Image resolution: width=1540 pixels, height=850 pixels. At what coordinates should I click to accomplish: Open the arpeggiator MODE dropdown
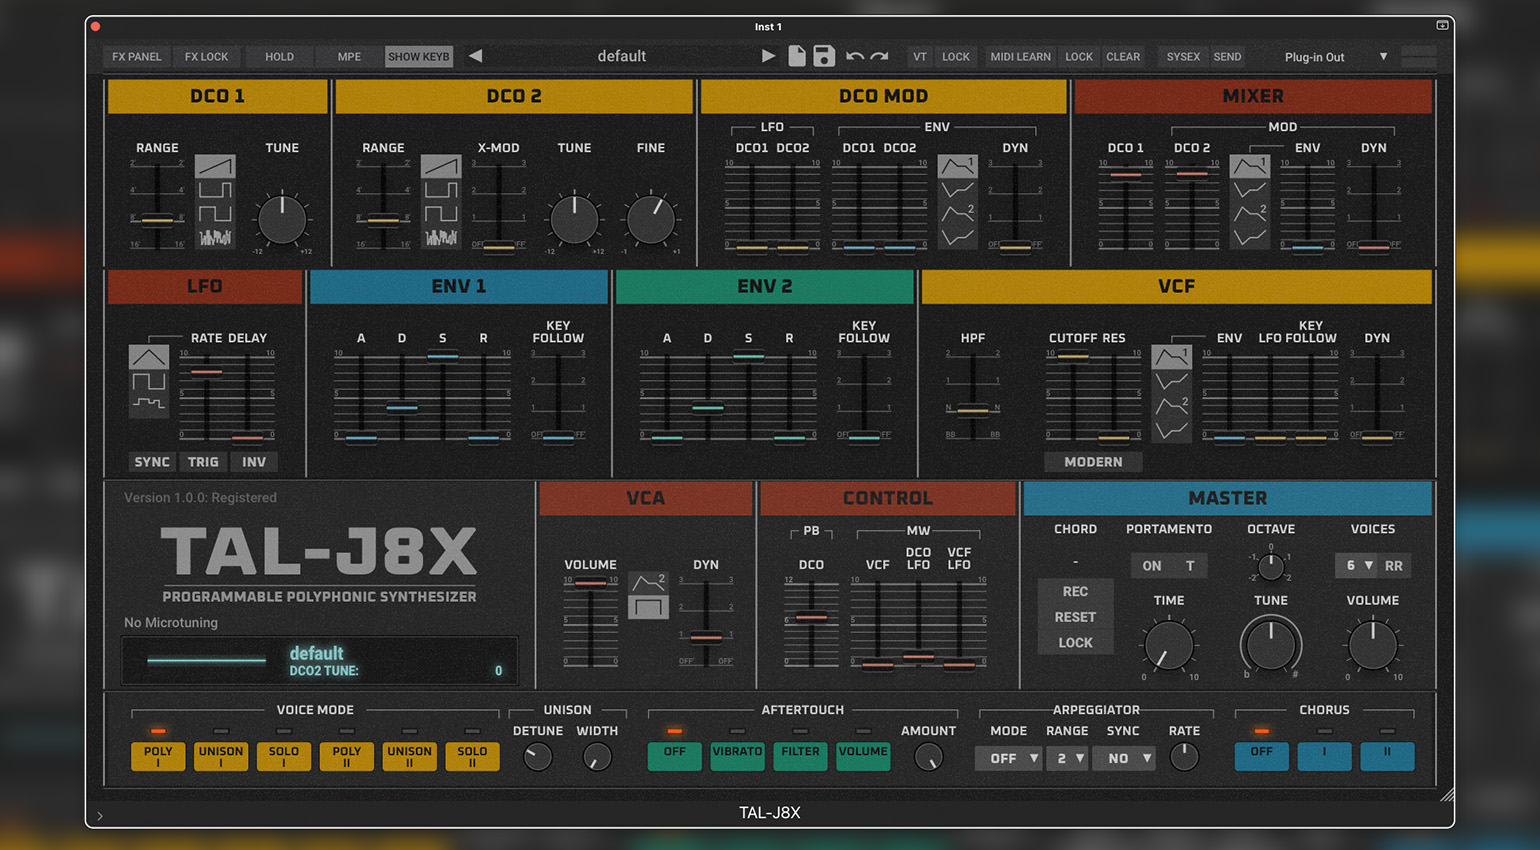click(x=1008, y=758)
